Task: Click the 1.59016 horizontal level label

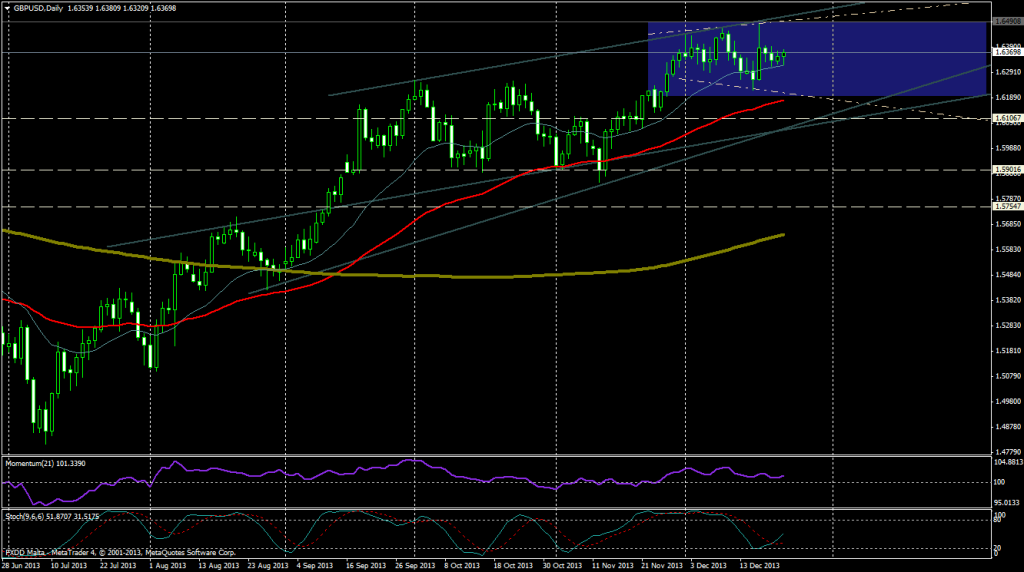Action: [1007, 170]
